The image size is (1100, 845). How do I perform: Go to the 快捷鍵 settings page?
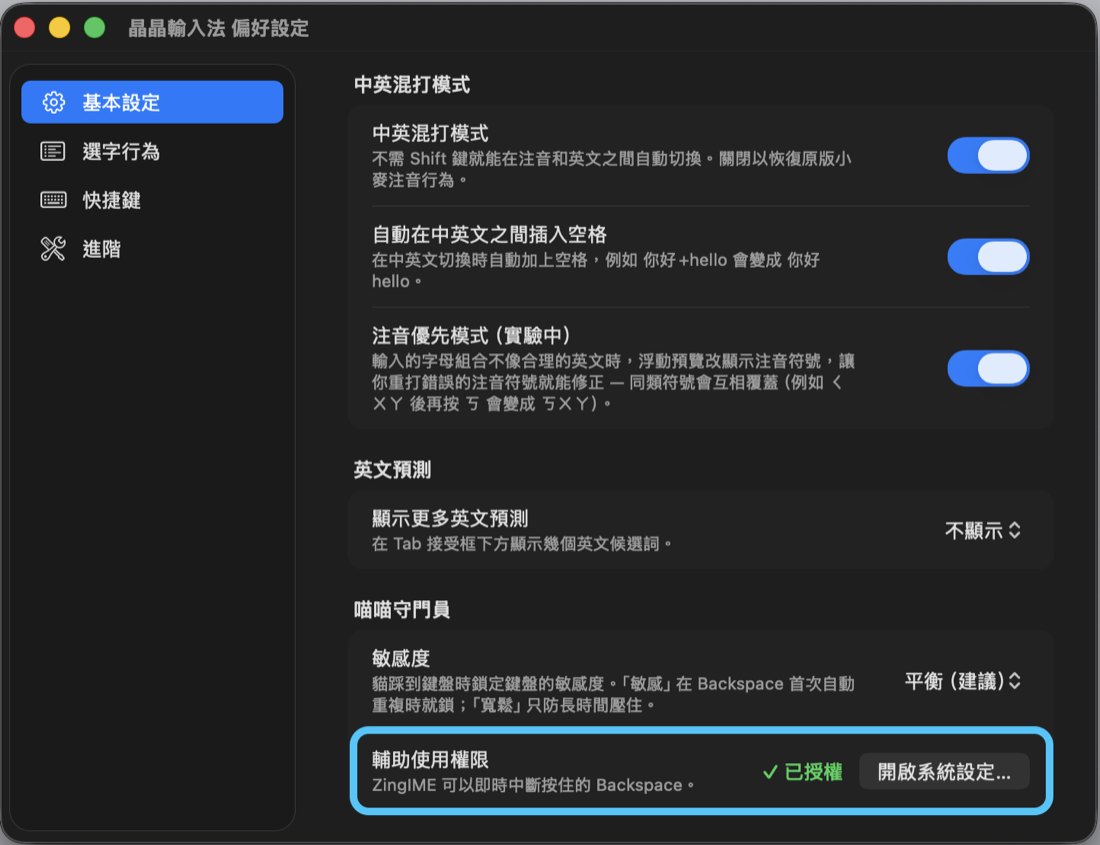(x=152, y=200)
